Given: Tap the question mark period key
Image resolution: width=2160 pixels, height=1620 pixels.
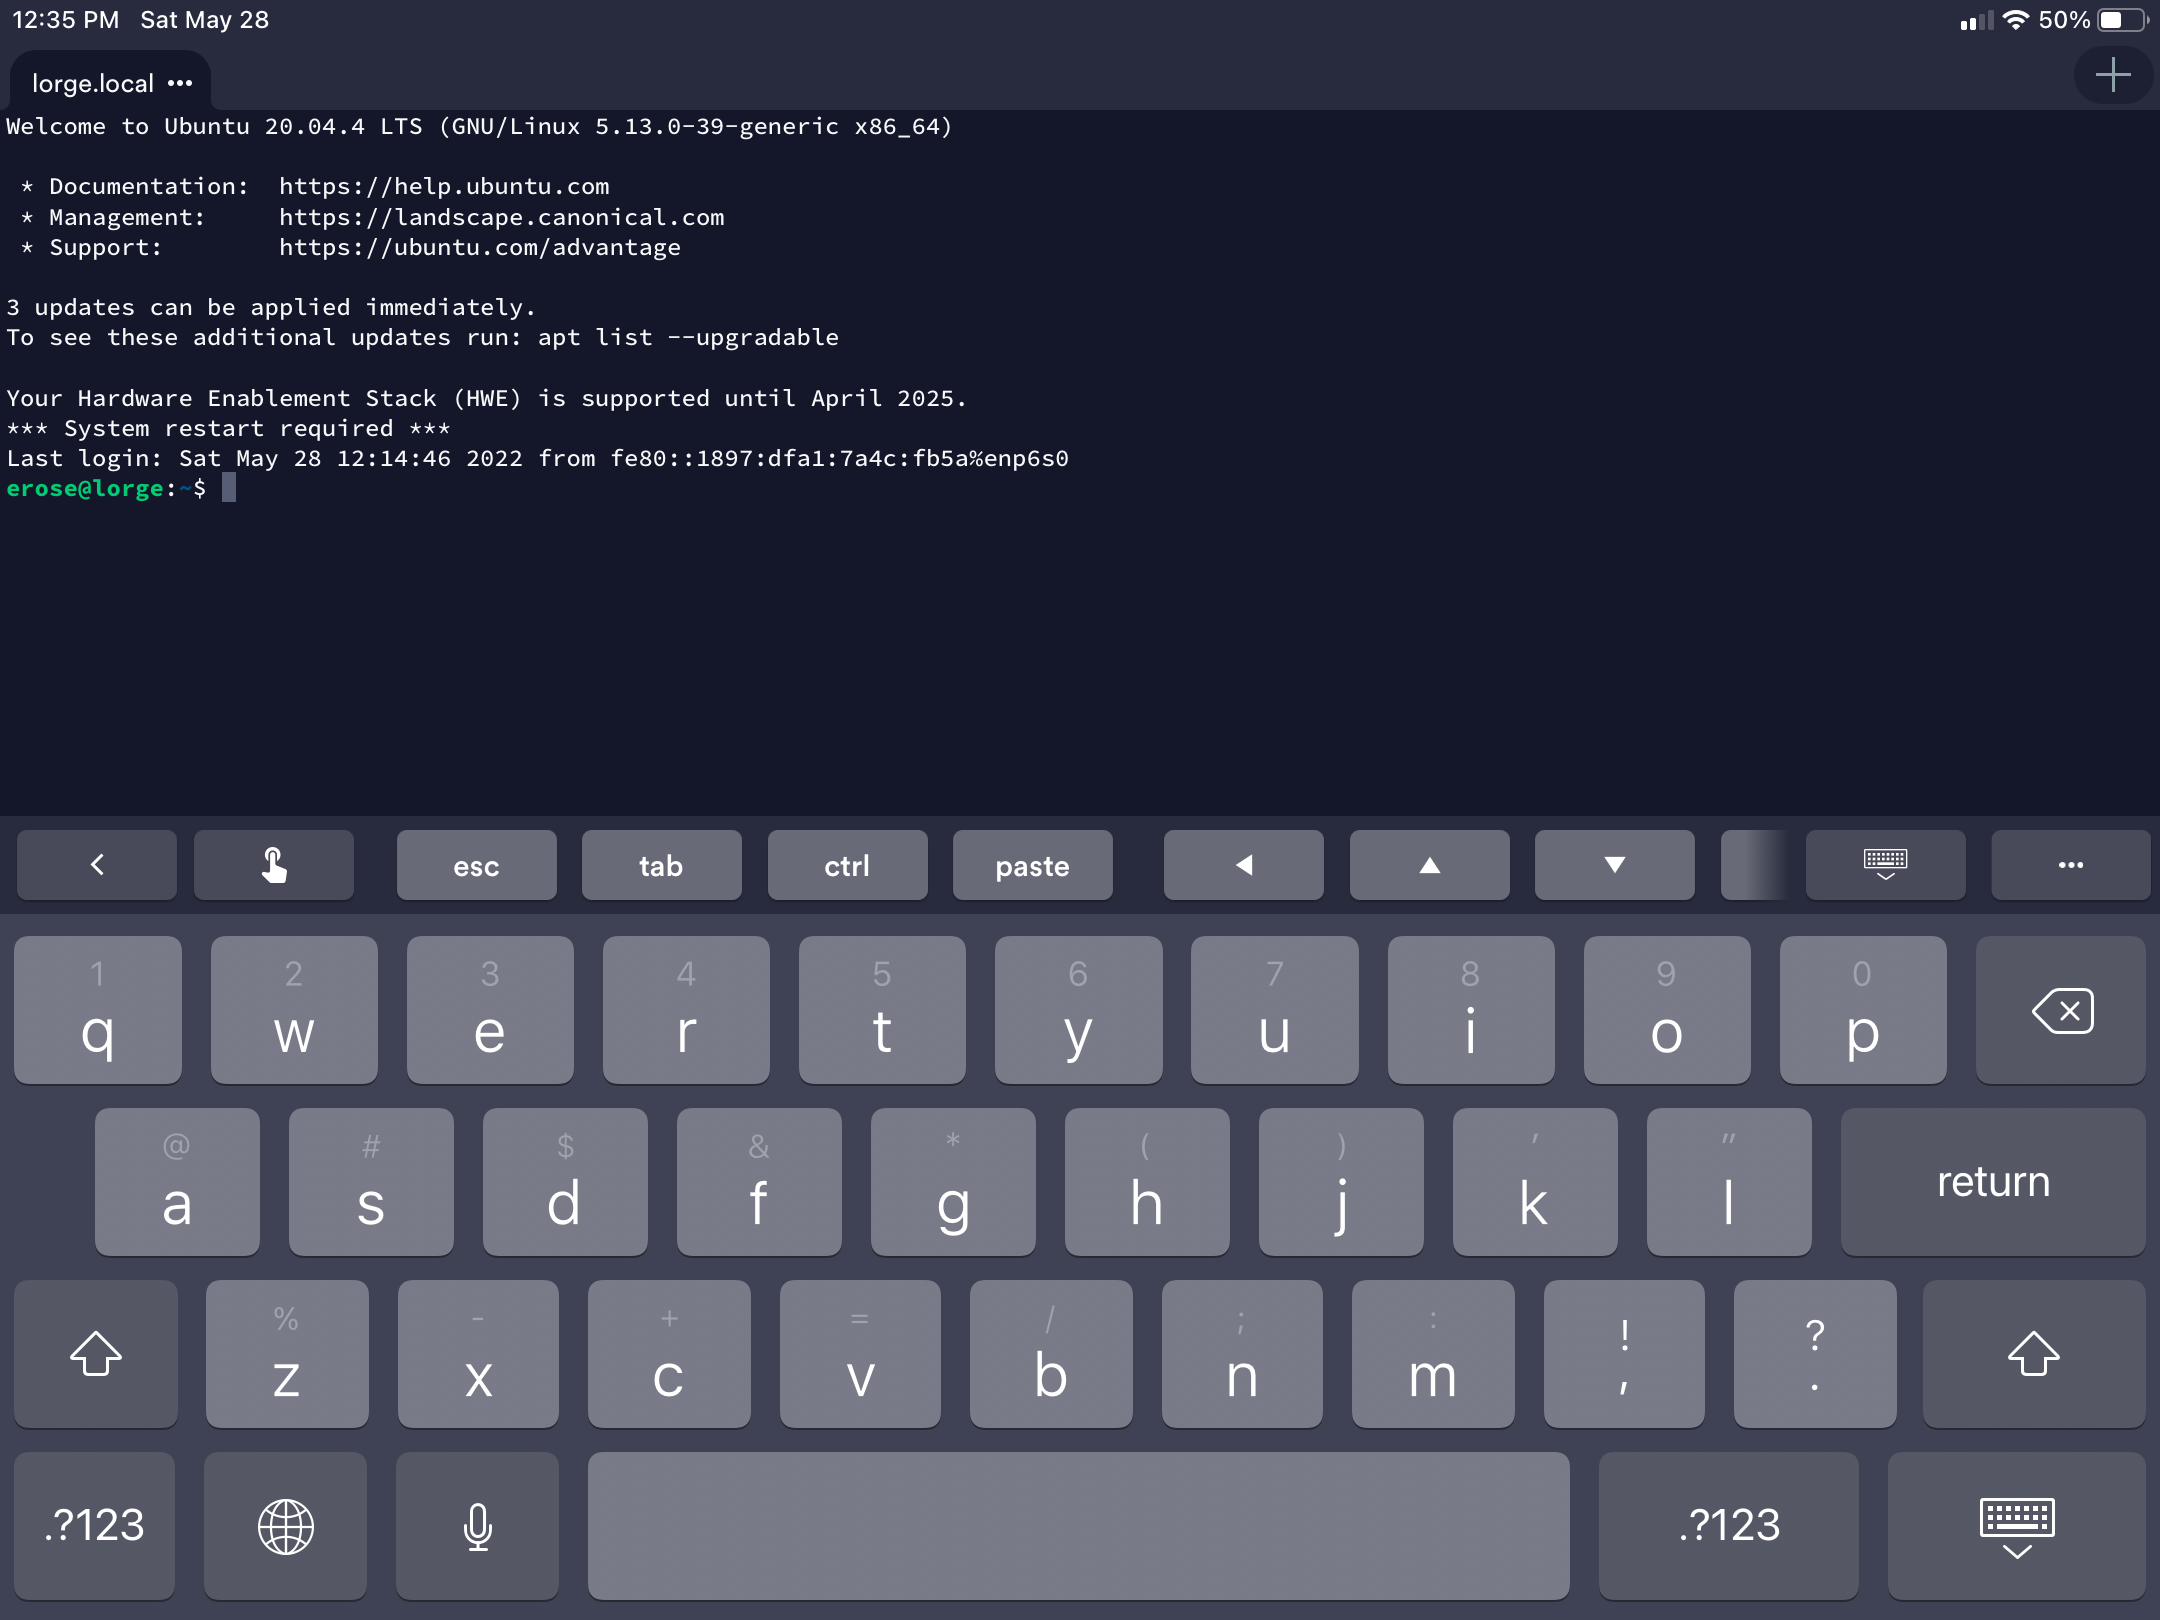Looking at the screenshot, I should pos(1815,1354).
